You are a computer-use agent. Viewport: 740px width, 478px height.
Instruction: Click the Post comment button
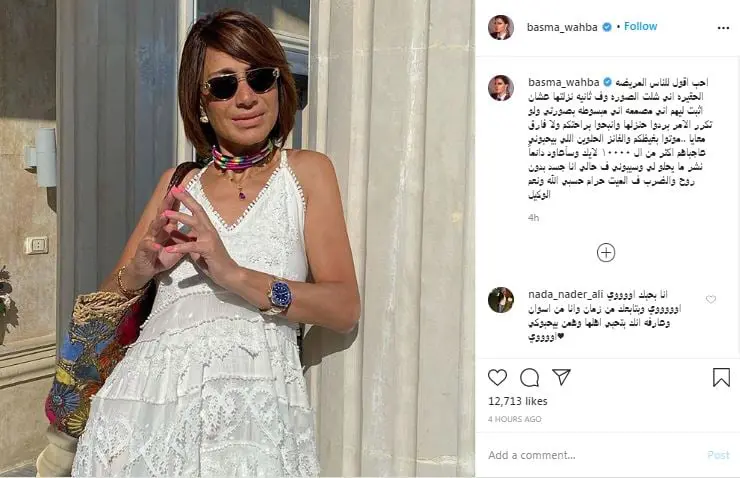718,455
